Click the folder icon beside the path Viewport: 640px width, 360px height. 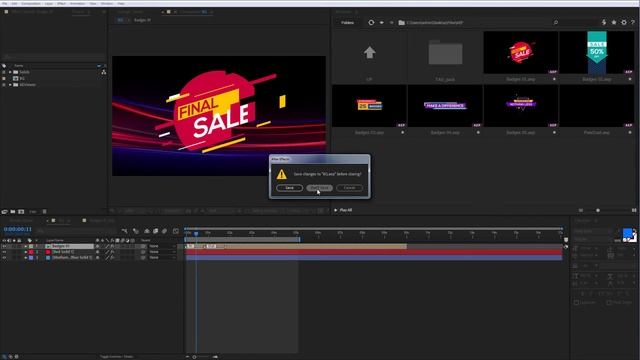tap(402, 22)
